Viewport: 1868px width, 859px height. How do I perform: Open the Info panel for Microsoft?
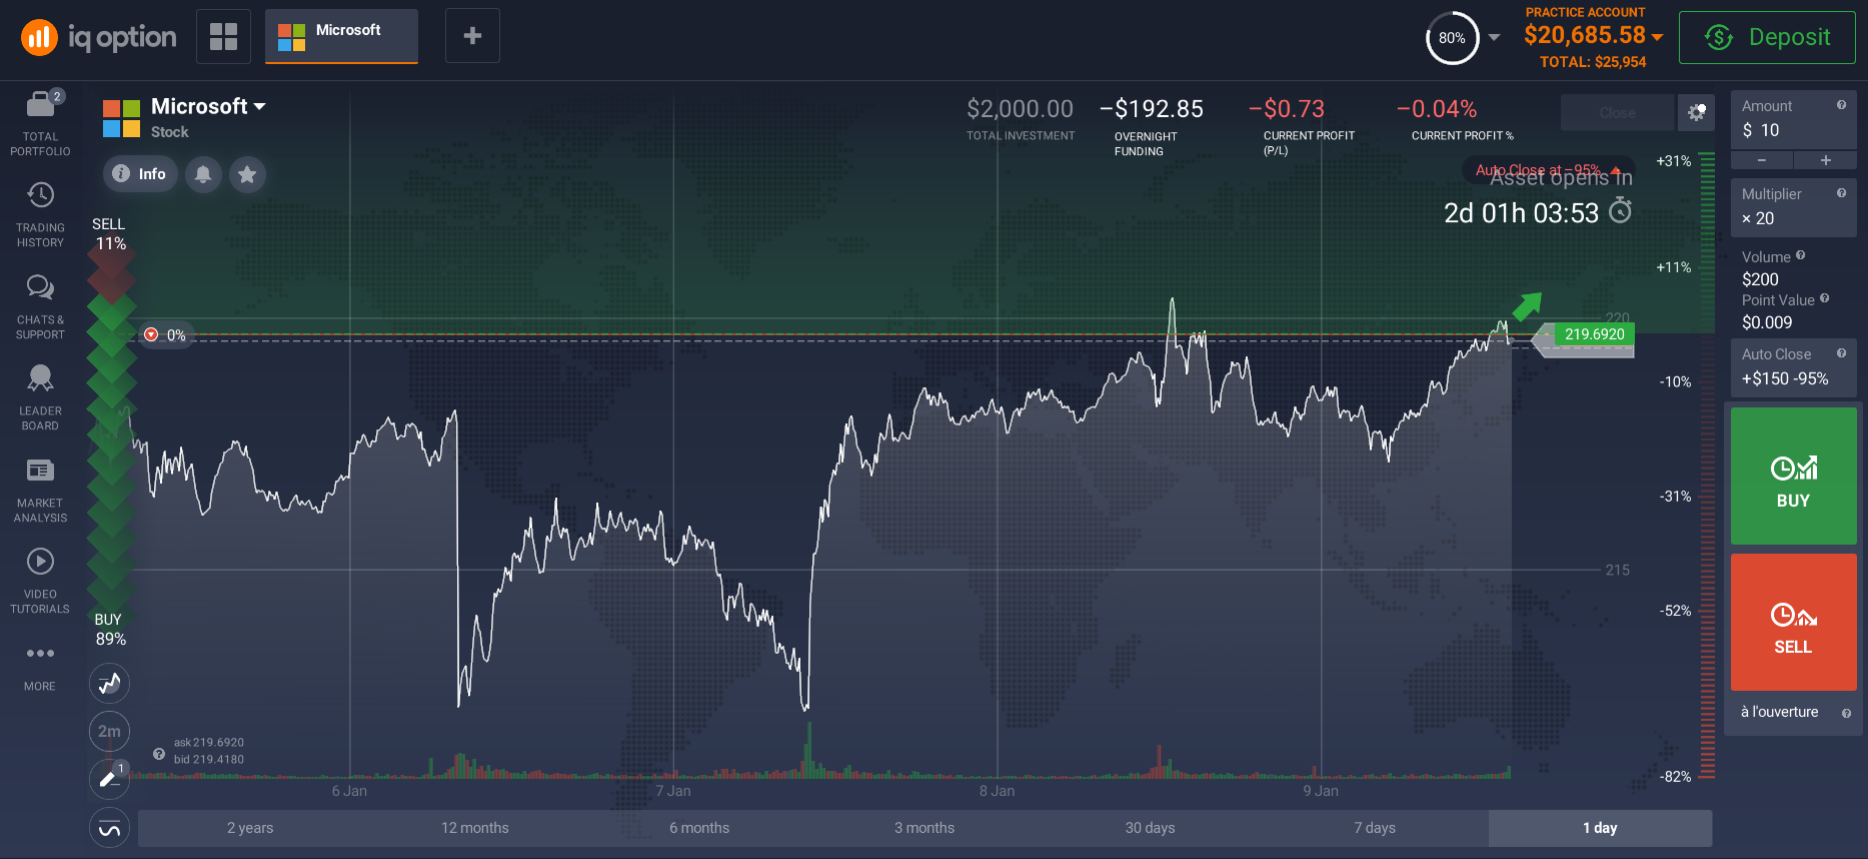pyautogui.click(x=140, y=174)
